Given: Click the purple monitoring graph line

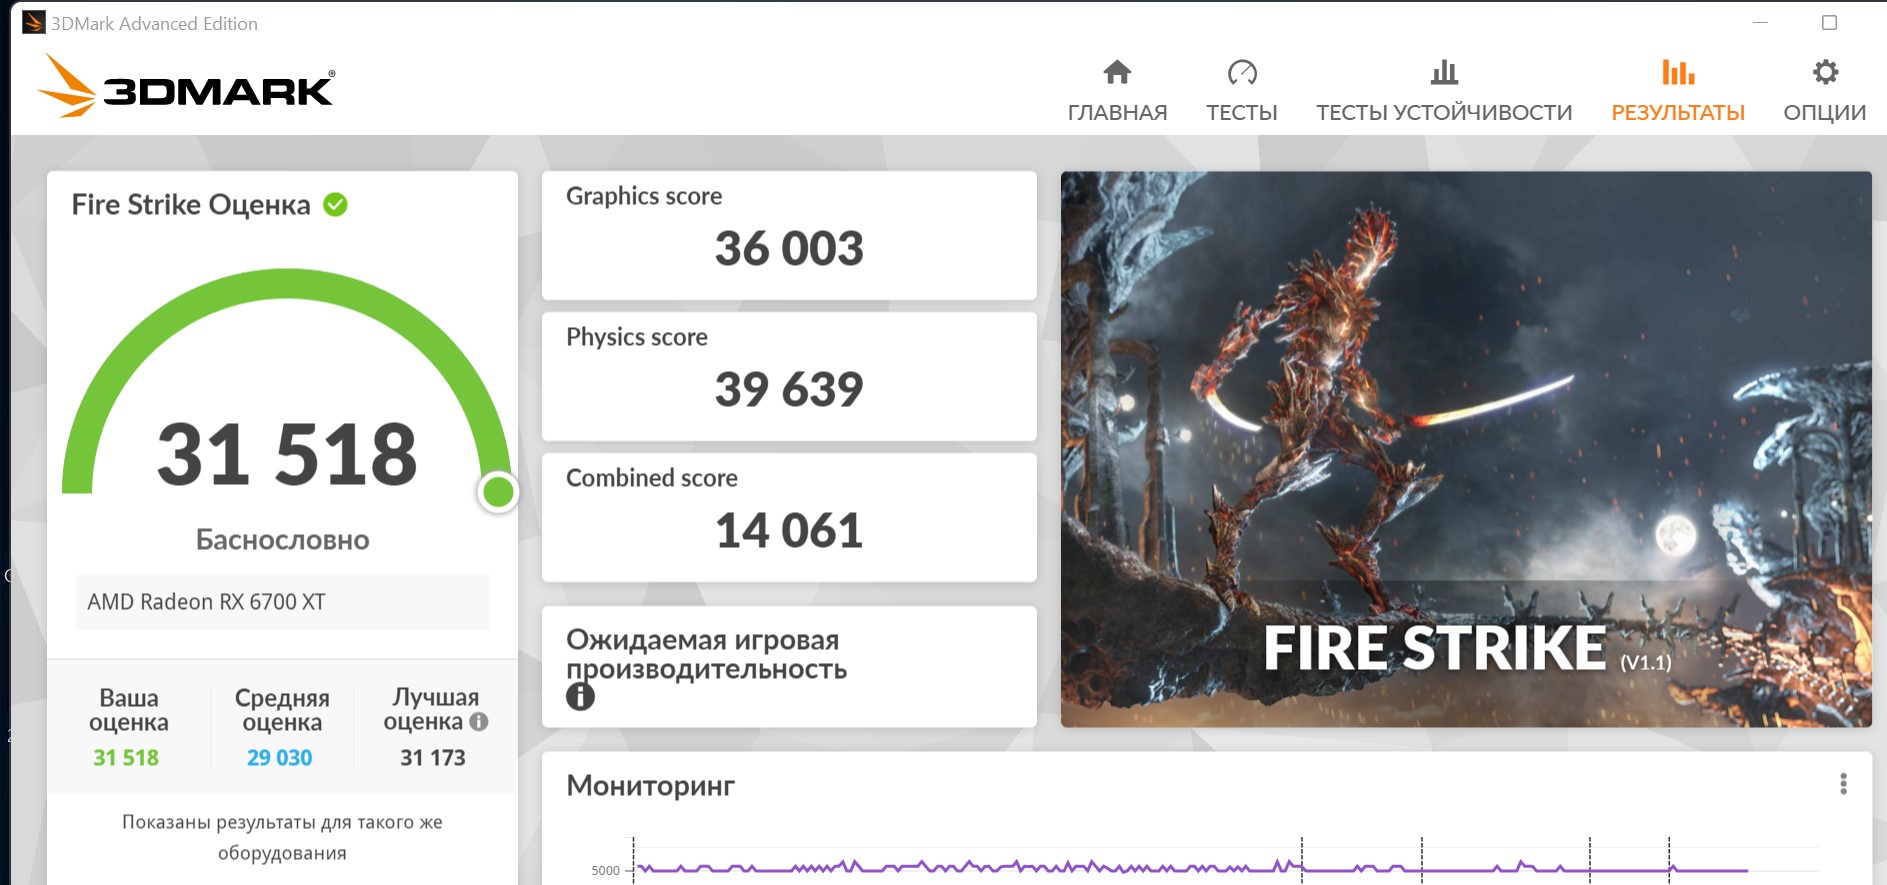Looking at the screenshot, I should [x=1193, y=867].
